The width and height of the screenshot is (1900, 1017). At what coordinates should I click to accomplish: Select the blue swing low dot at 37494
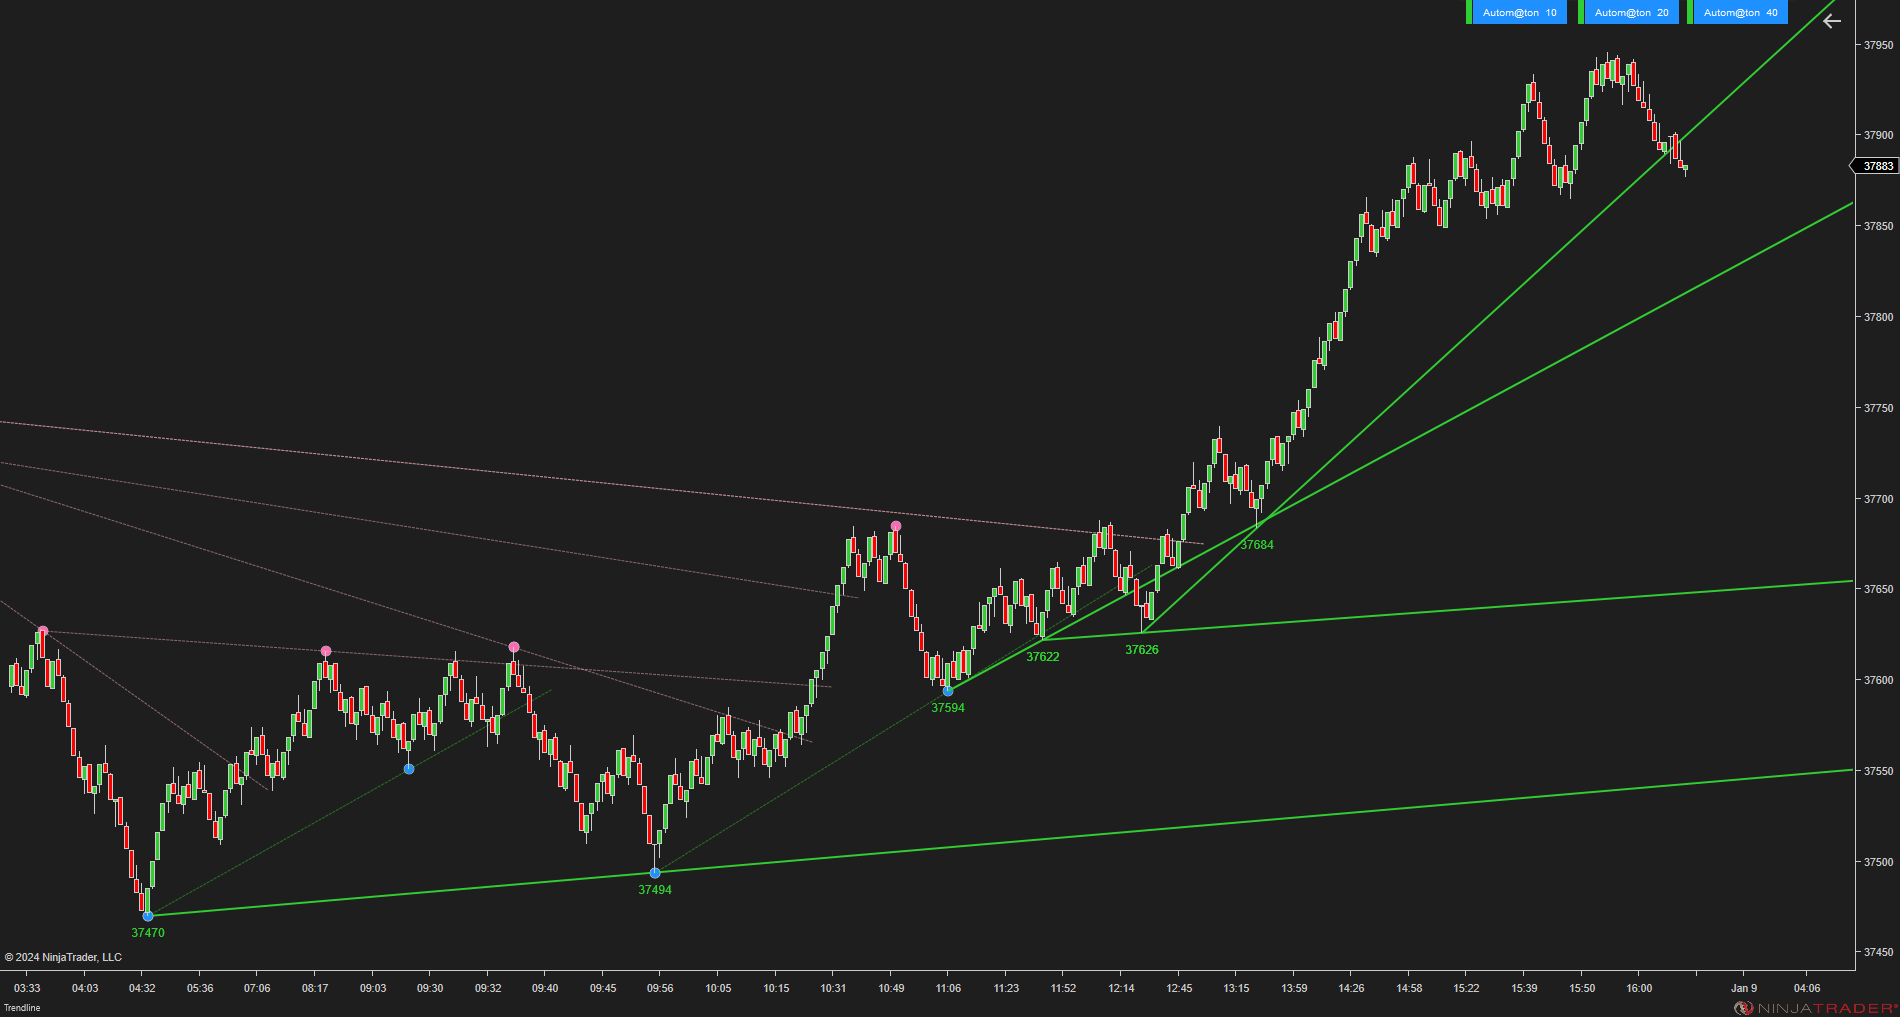655,873
